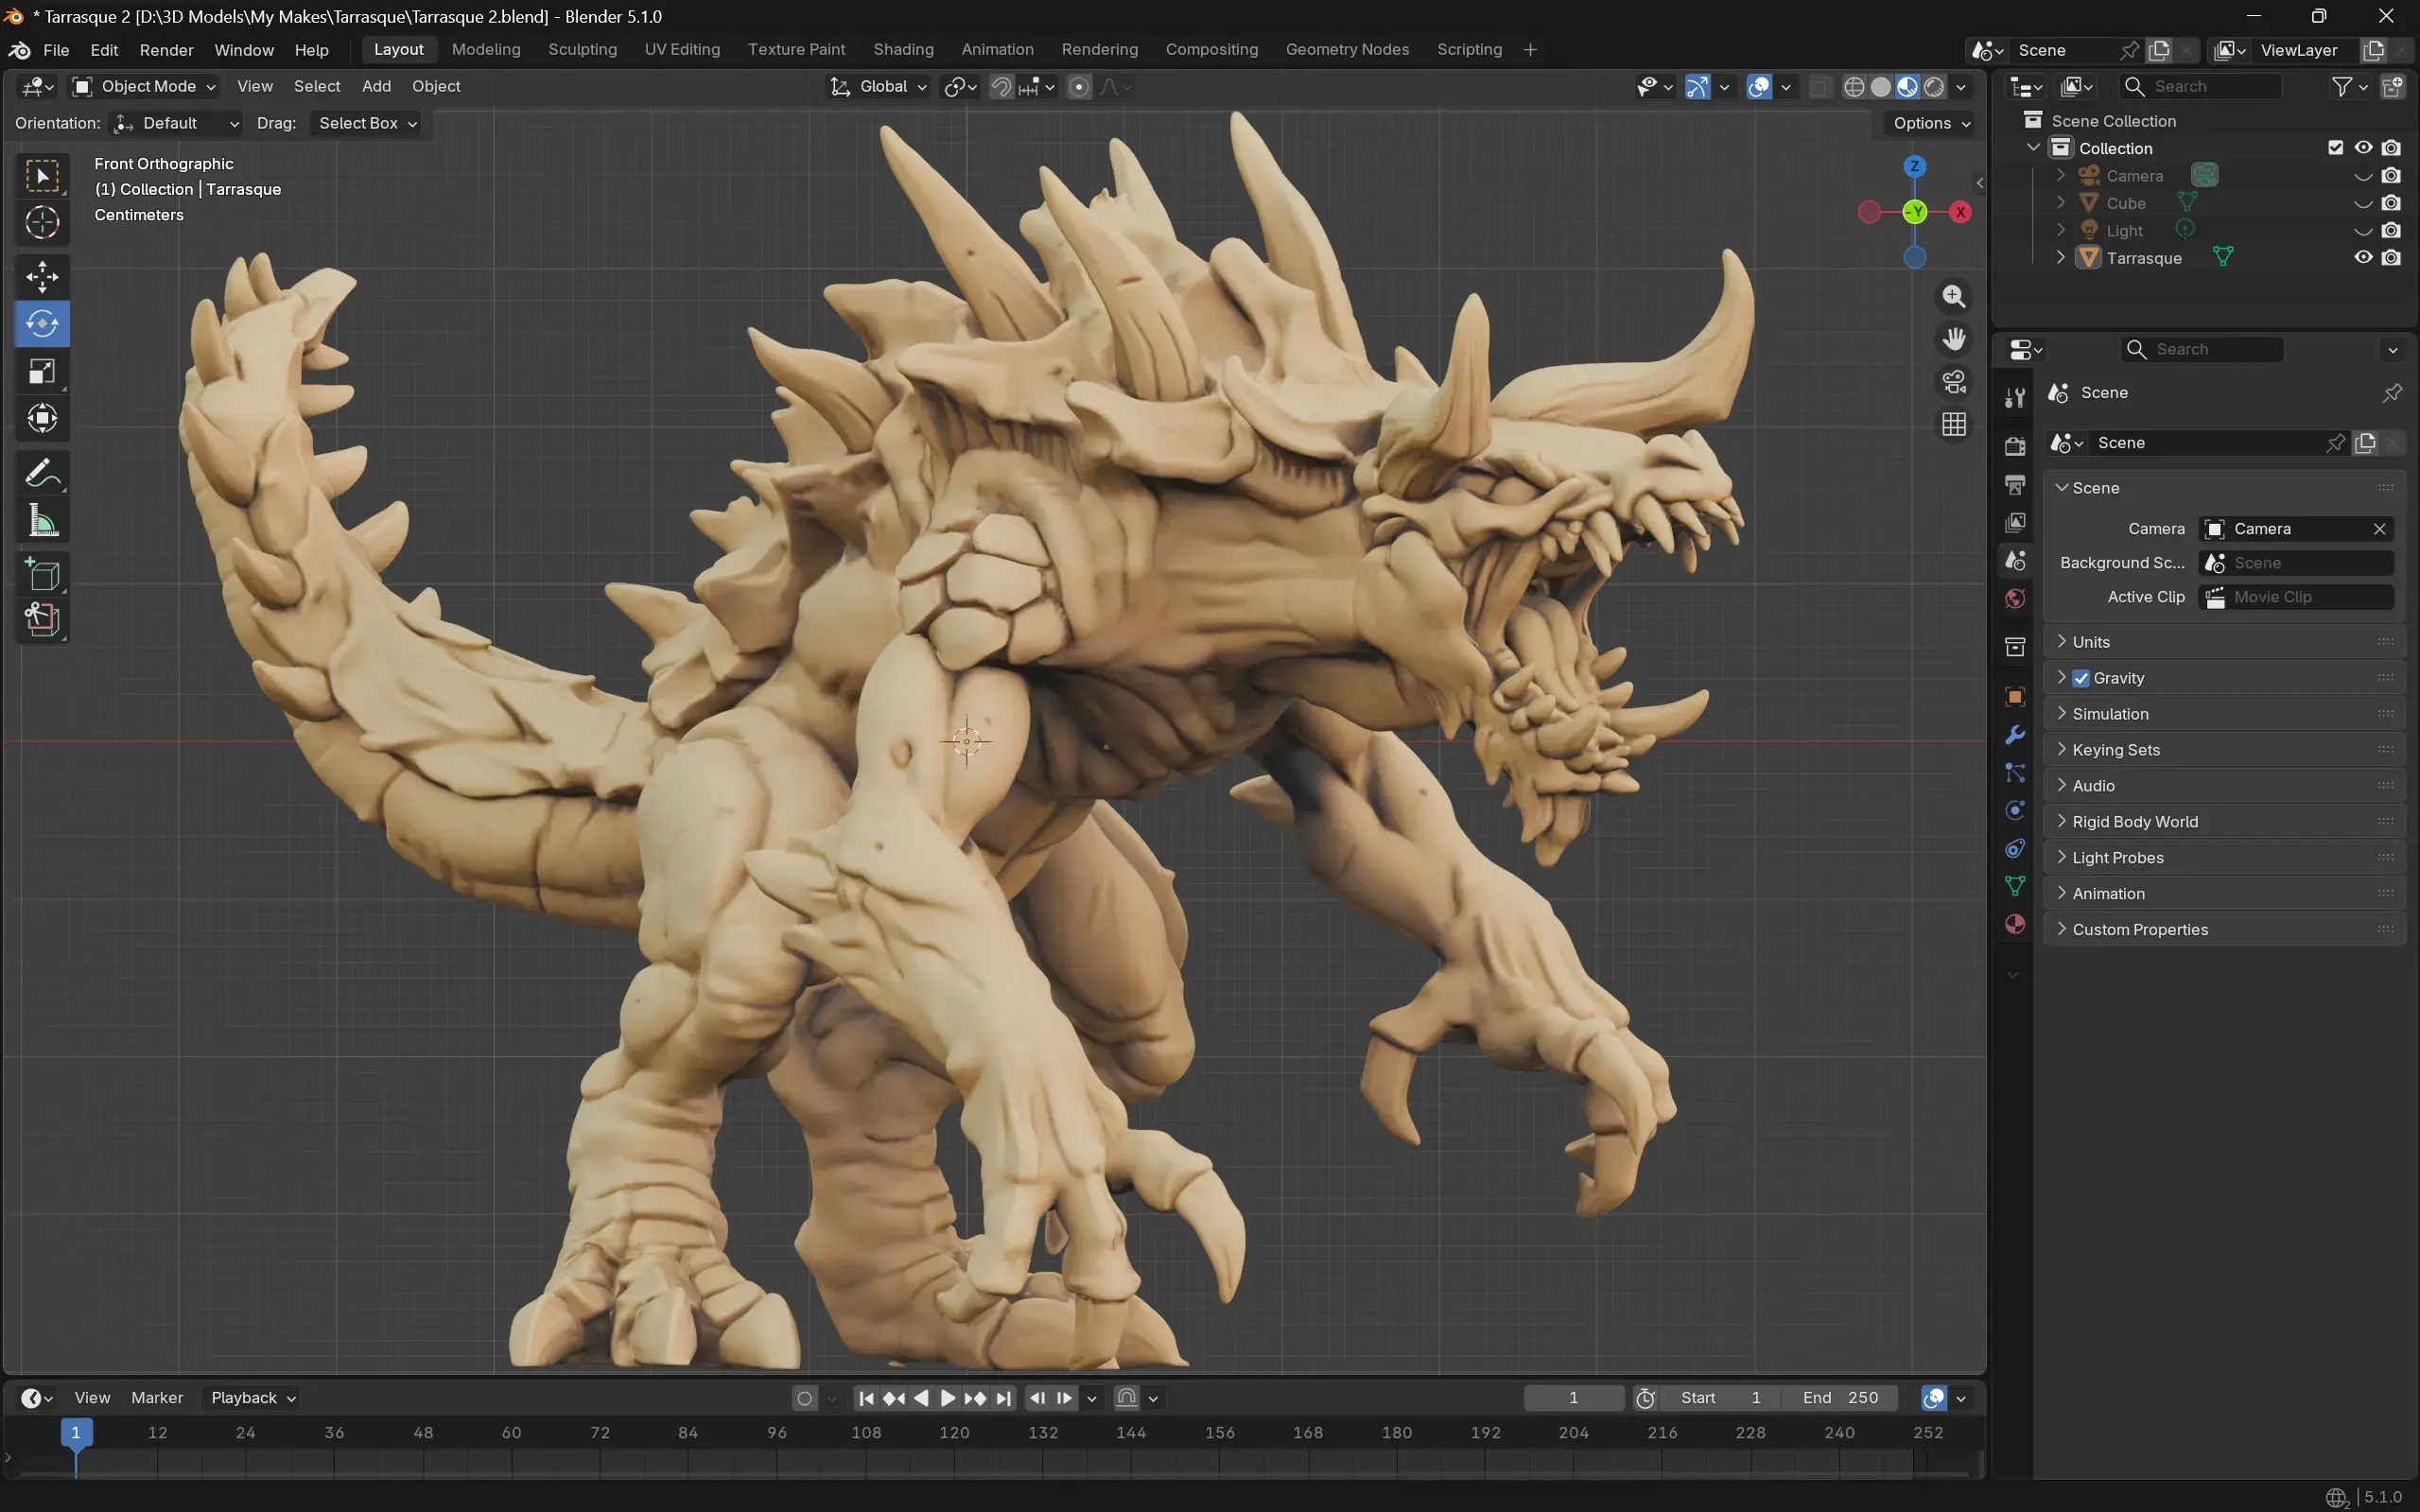
Task: Switch to rendered viewport shading
Action: tap(1934, 87)
